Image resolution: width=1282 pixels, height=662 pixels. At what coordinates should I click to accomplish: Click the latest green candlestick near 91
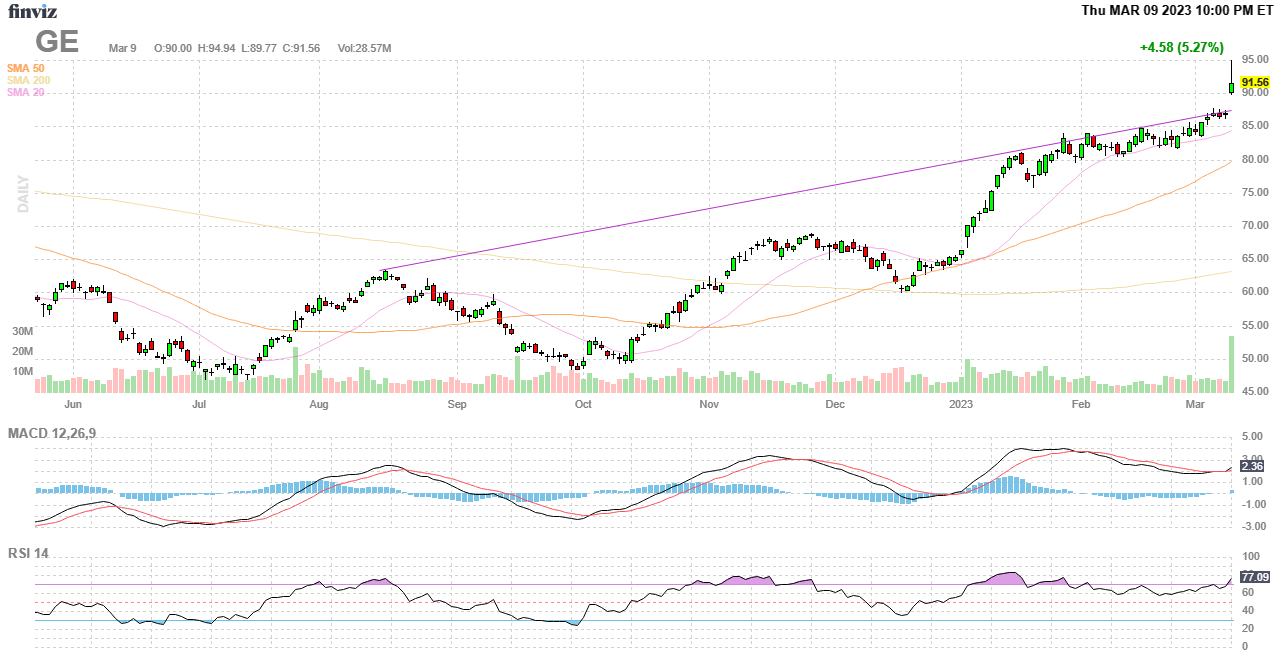(1231, 88)
